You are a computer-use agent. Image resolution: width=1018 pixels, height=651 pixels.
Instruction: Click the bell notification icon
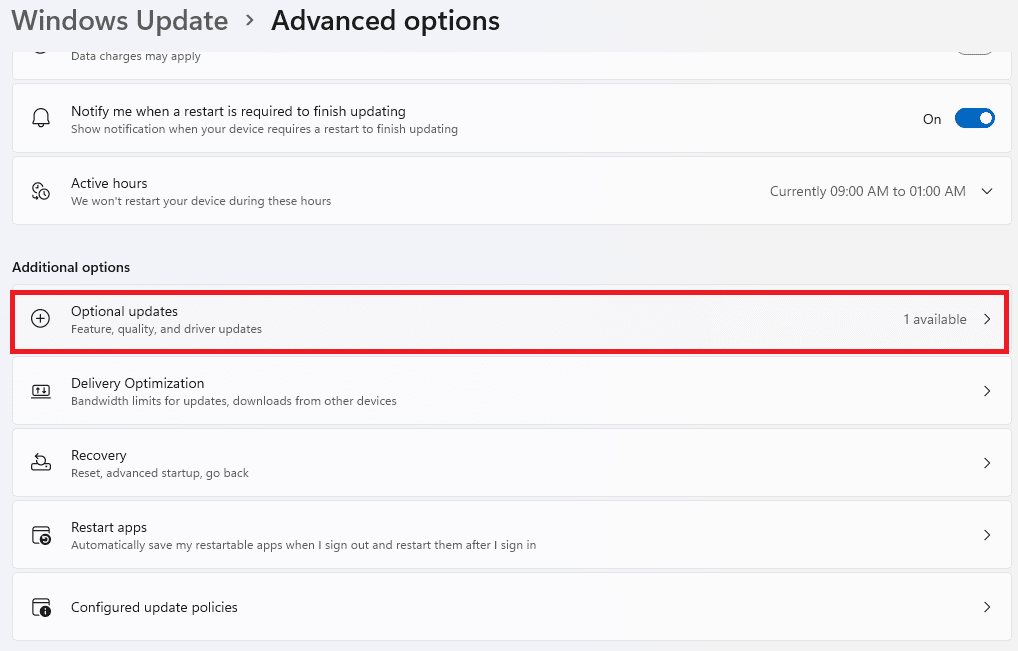point(41,119)
